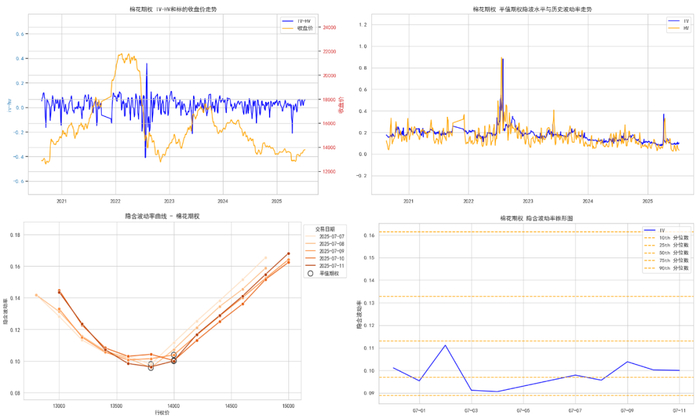Click the 0.16 y-axis tick in cone chart
700x419 pixels.
click(x=369, y=236)
